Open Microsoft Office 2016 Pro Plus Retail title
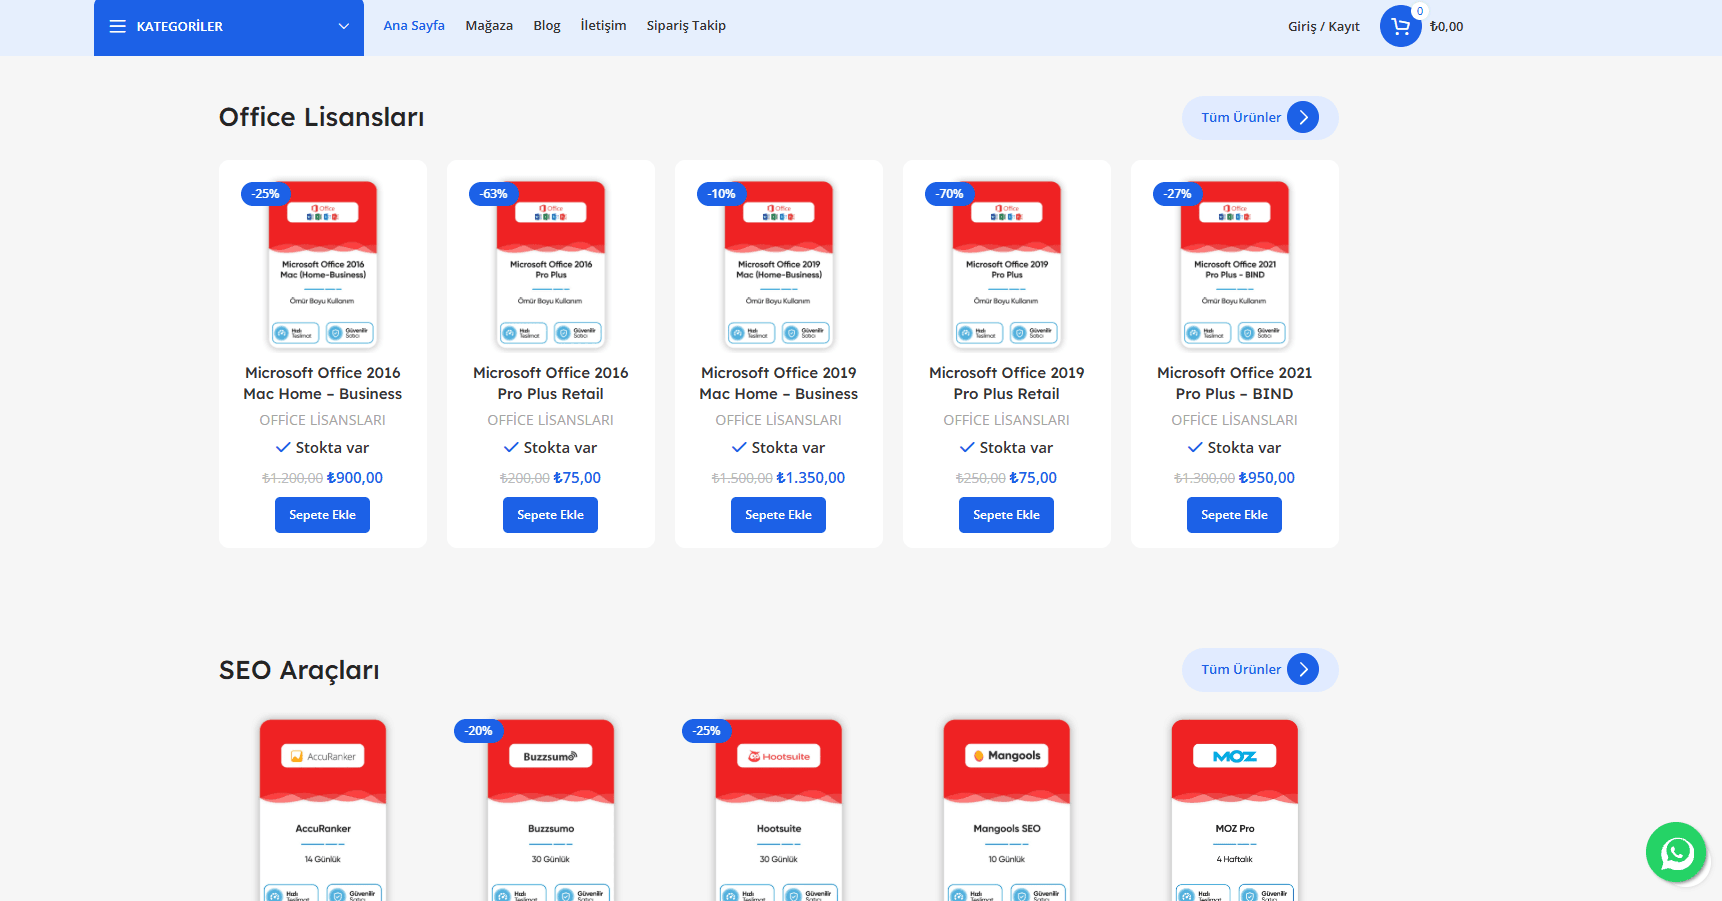The height and width of the screenshot is (901, 1722). click(551, 383)
